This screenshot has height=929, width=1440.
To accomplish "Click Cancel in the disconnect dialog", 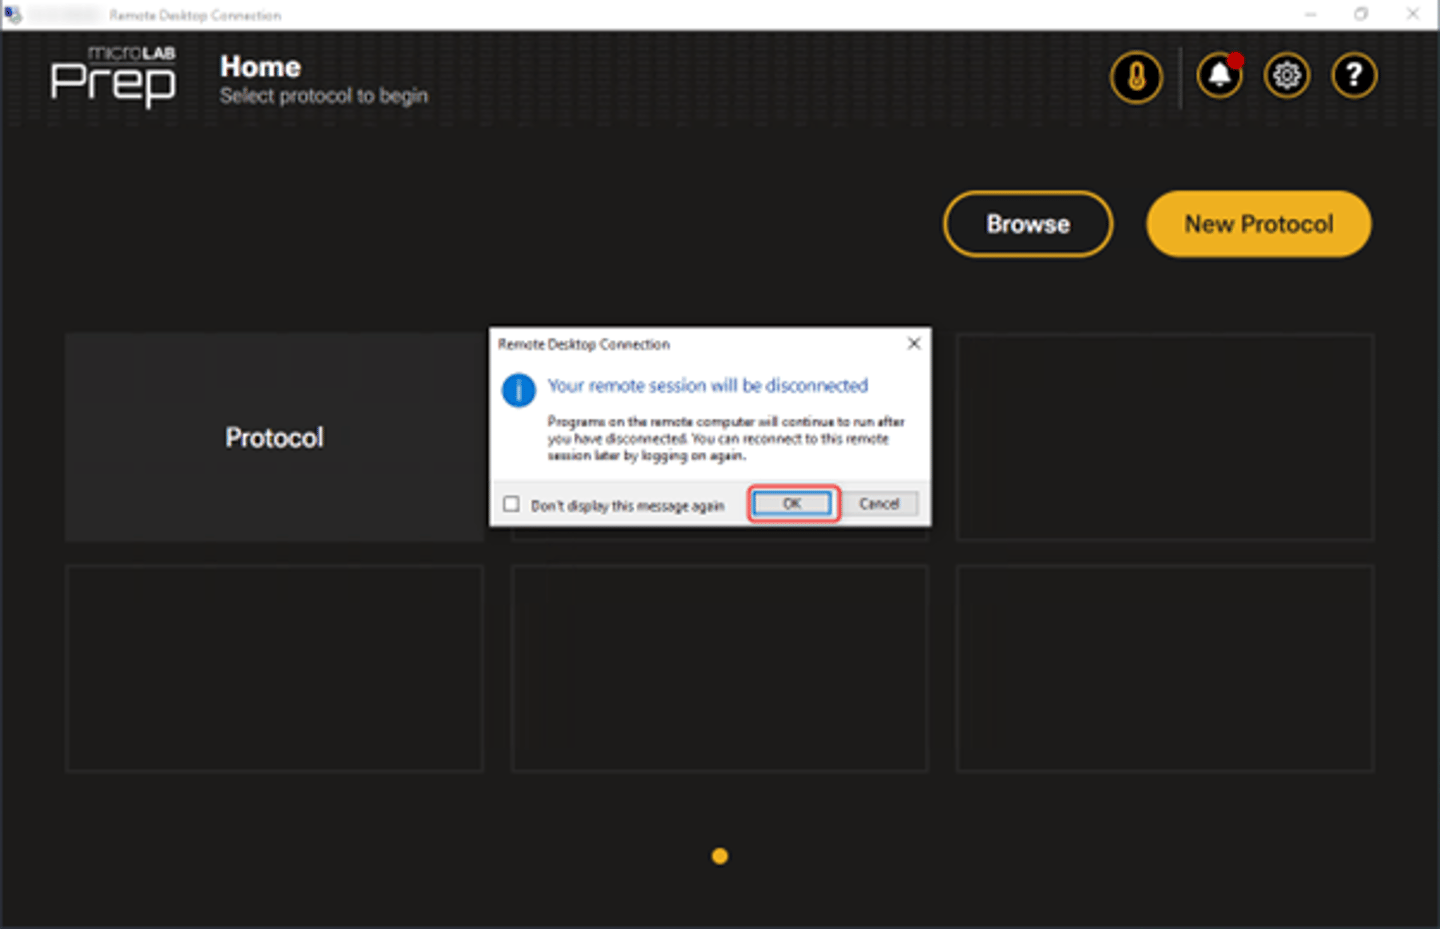I will [879, 504].
